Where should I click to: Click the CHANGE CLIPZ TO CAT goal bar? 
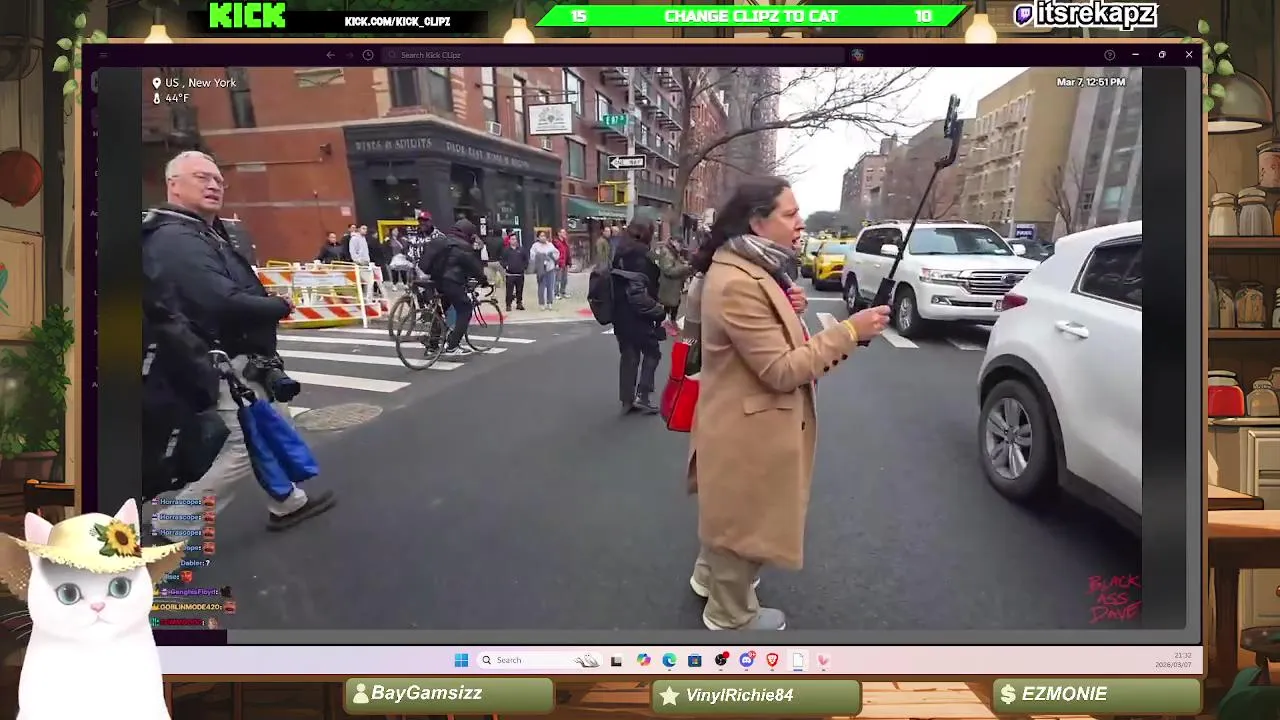click(752, 16)
